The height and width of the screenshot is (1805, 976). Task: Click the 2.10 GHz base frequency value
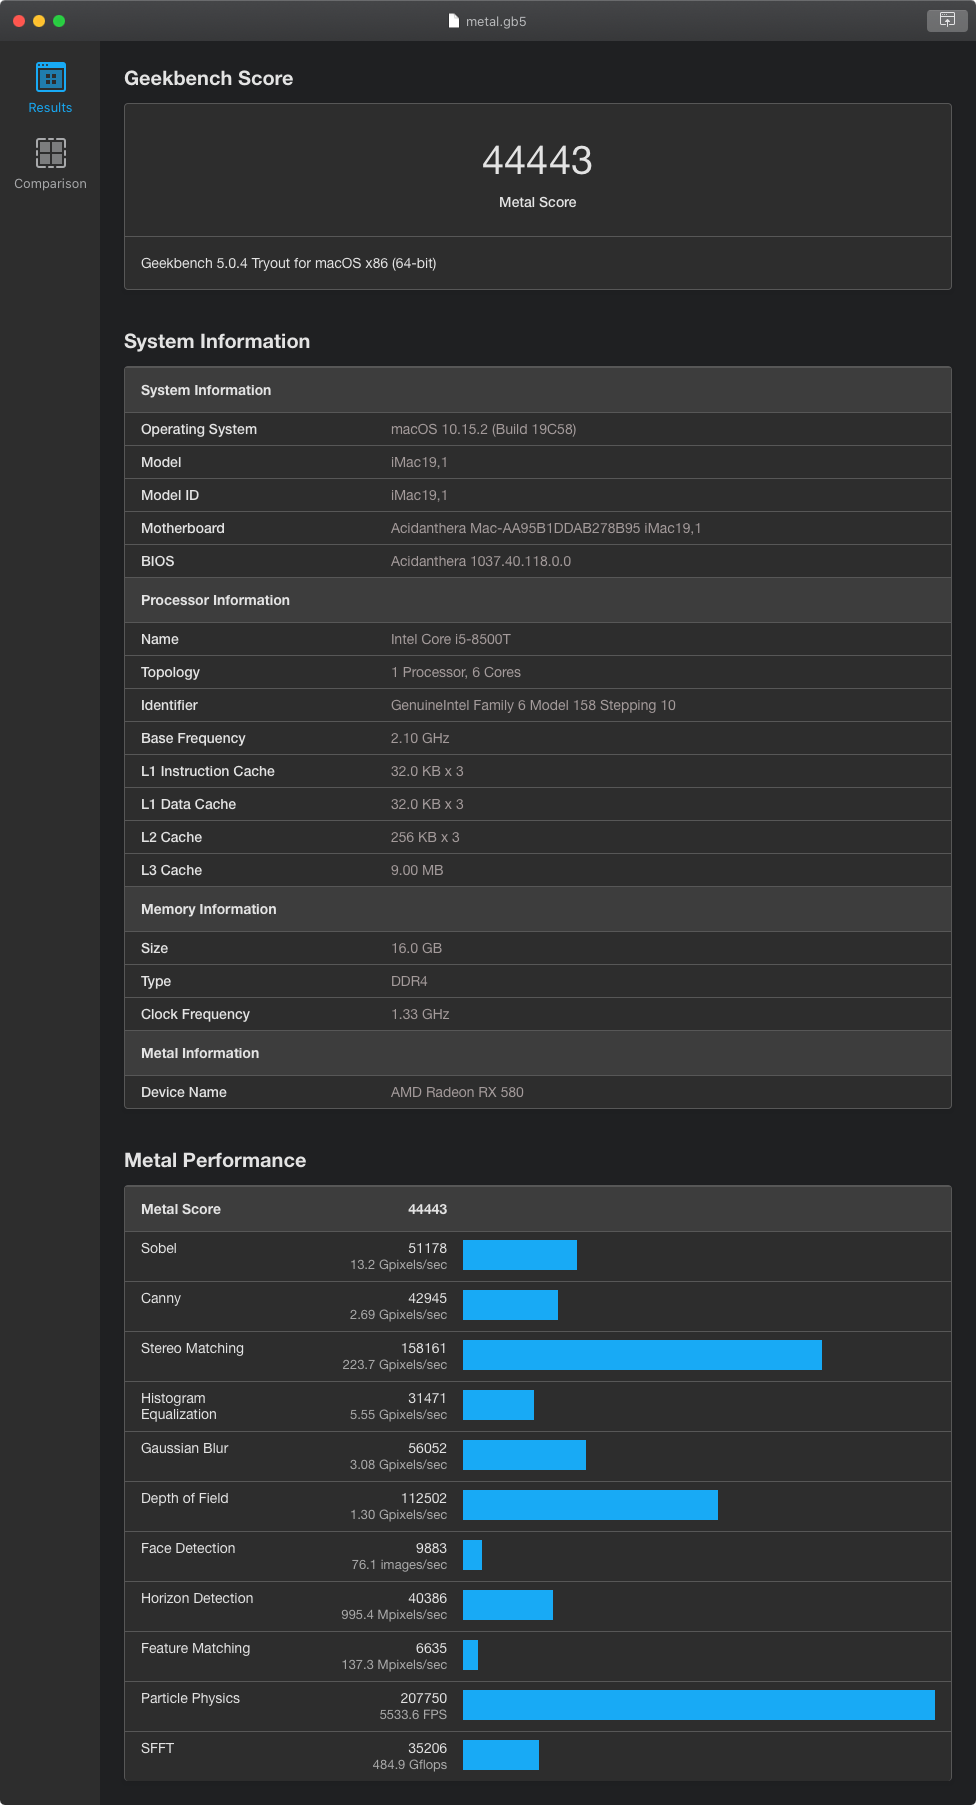pos(420,738)
